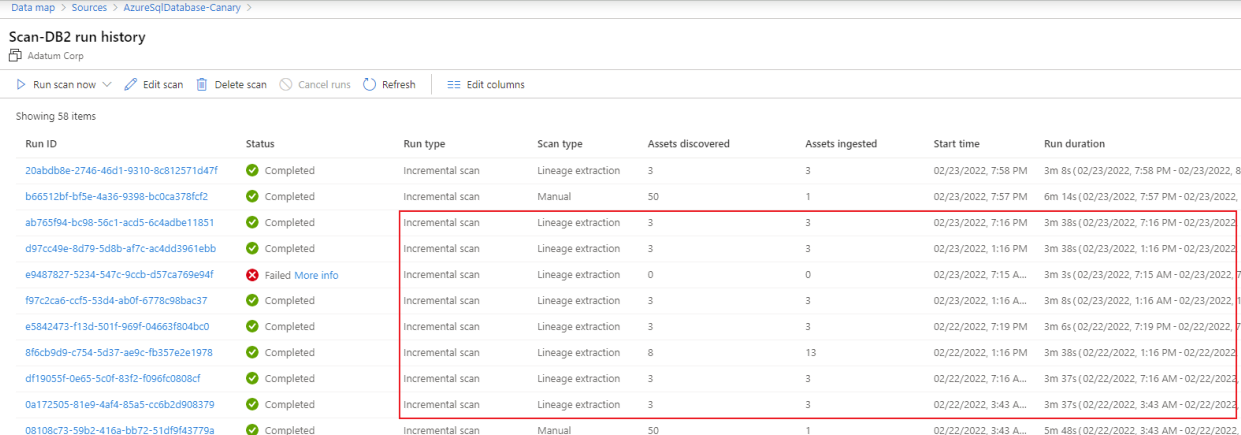Click the Adatum Corp collection icon
This screenshot has height=435, width=1241.
coord(15,55)
